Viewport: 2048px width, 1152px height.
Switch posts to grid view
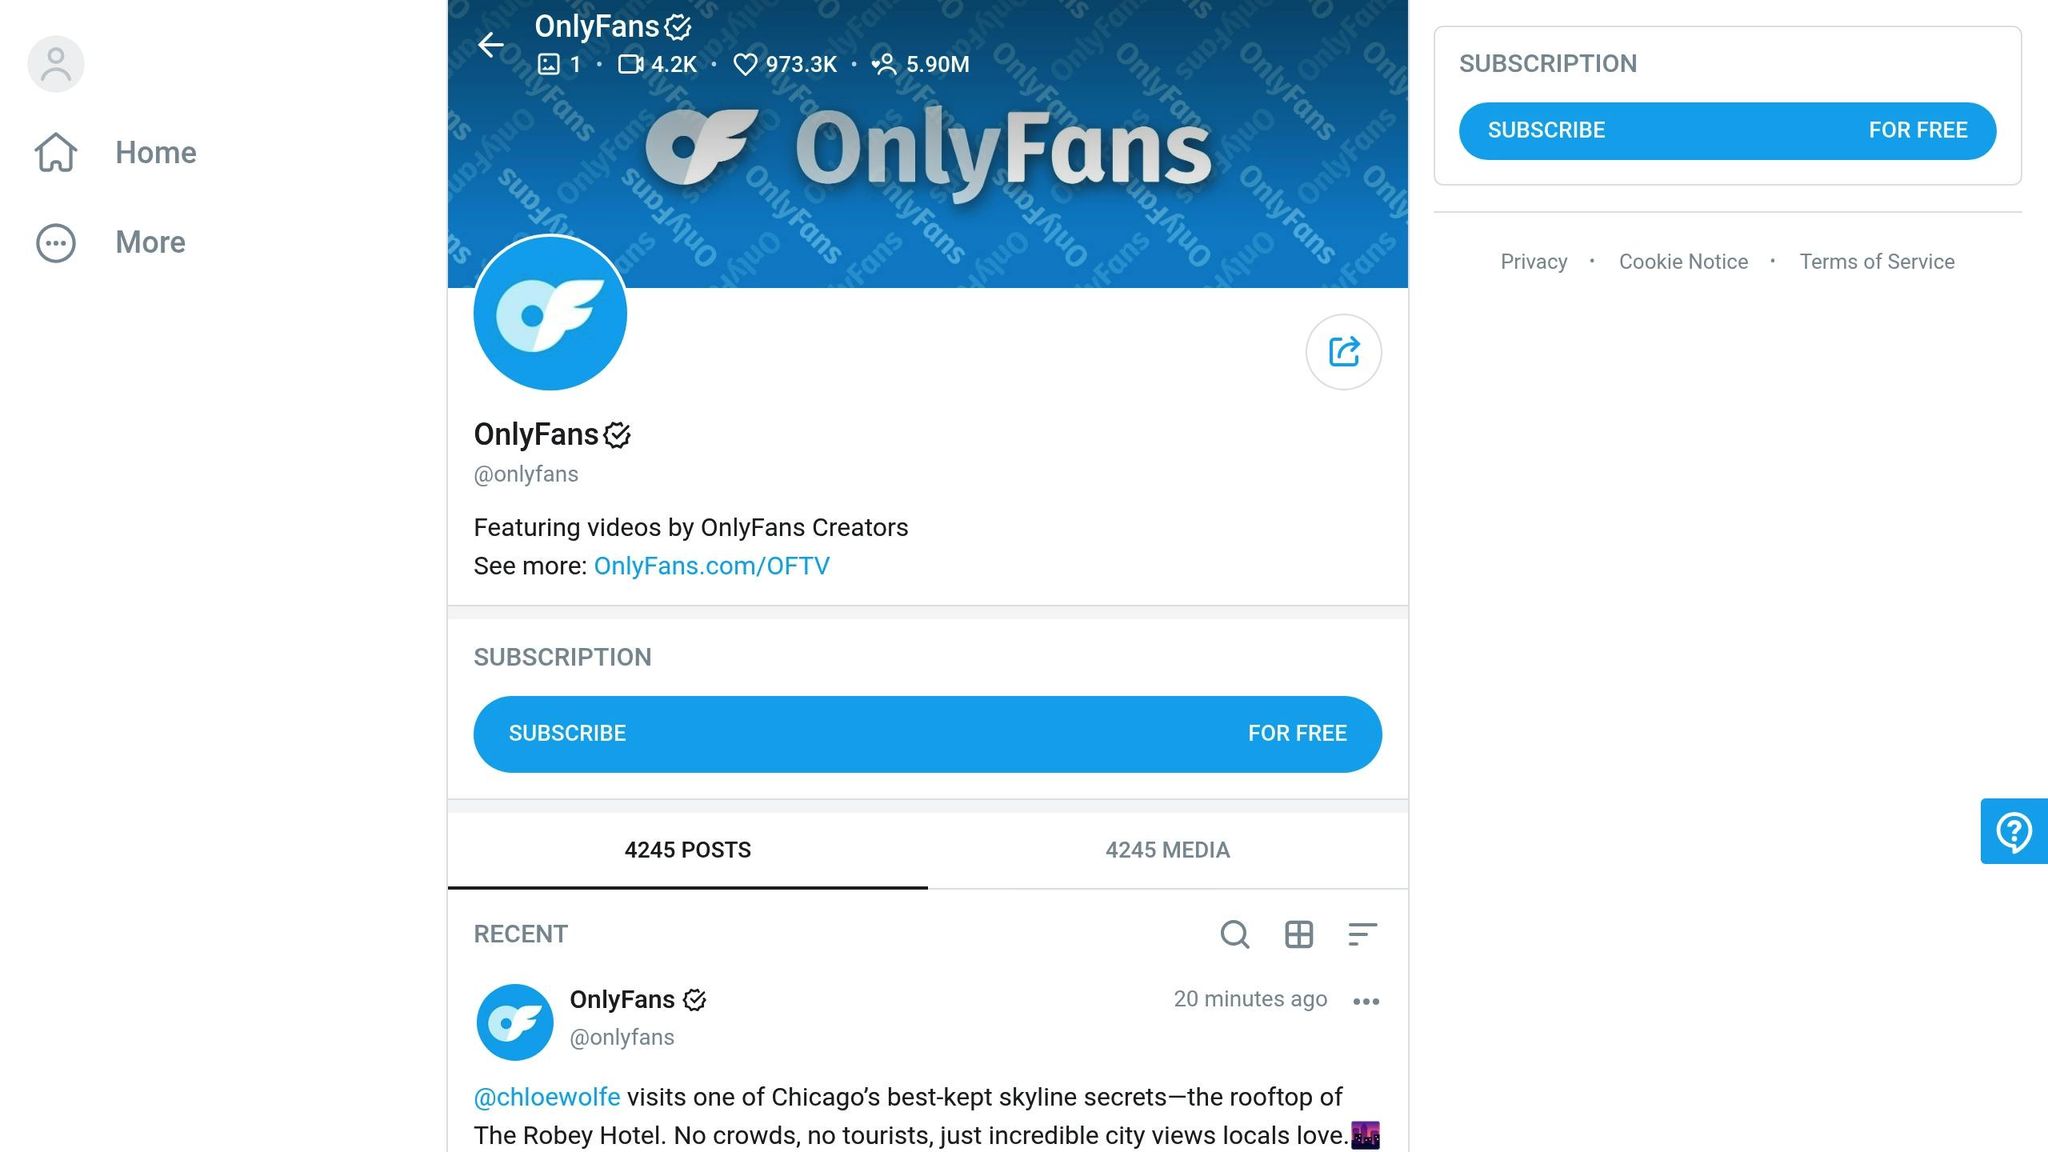click(1299, 935)
